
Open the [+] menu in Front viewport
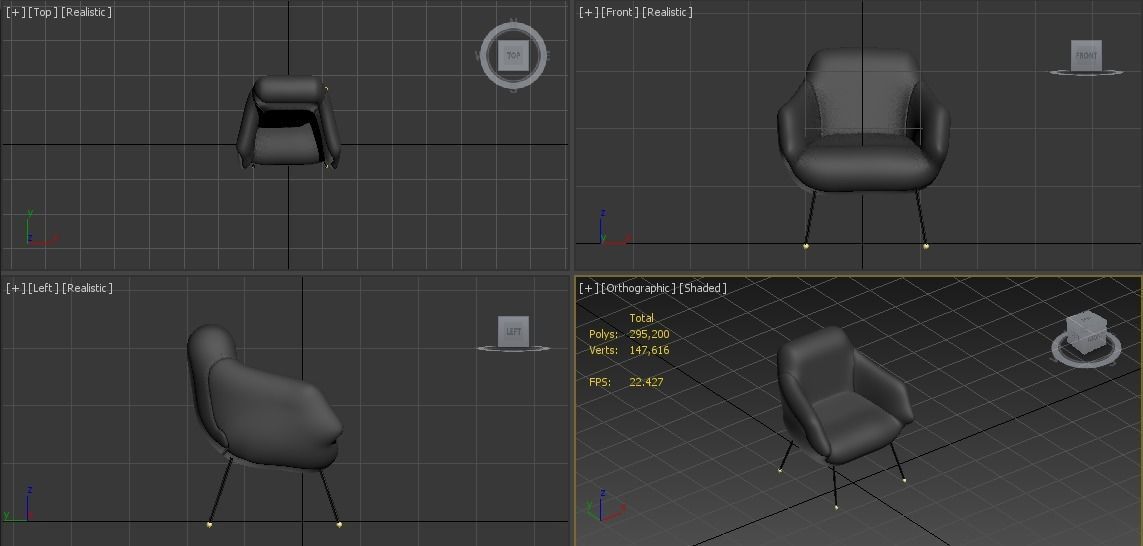tap(589, 12)
